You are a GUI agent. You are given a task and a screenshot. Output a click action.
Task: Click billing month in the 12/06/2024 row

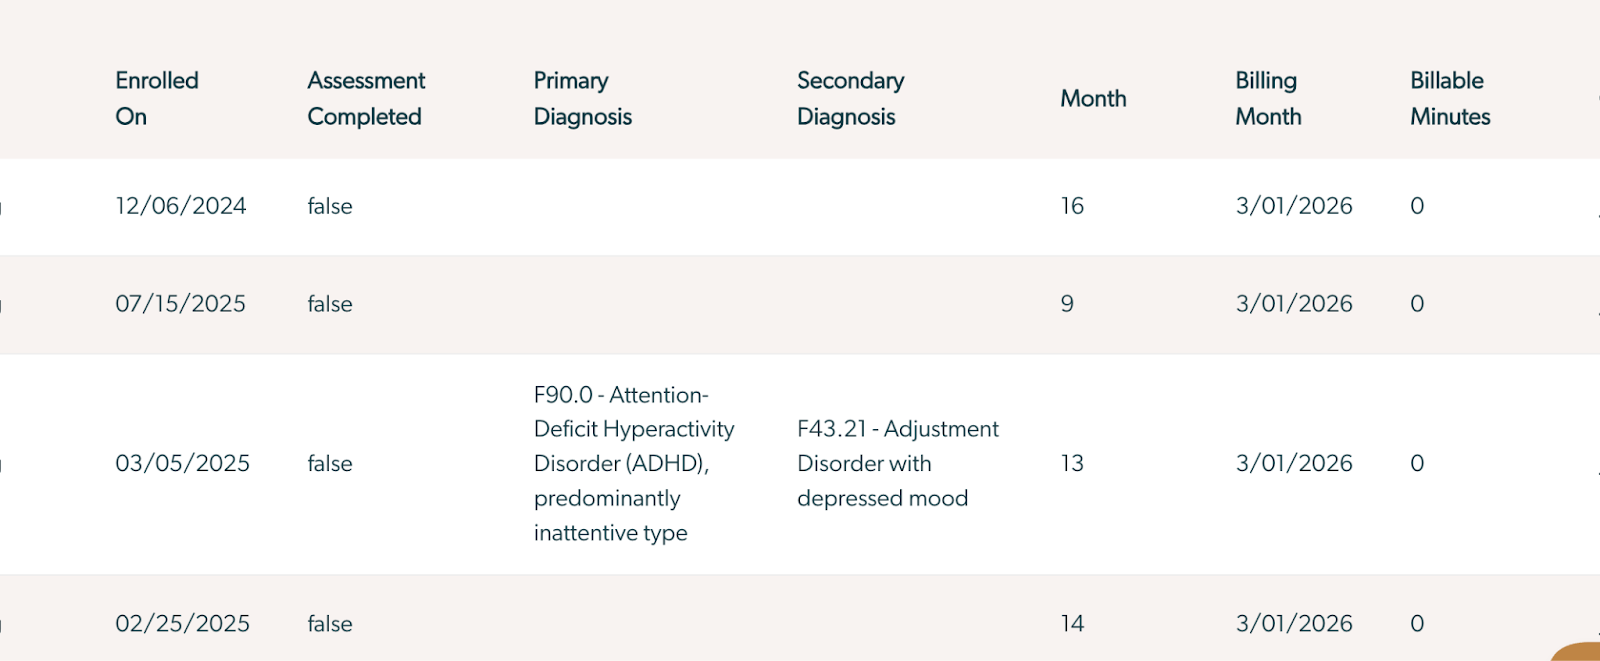1294,206
